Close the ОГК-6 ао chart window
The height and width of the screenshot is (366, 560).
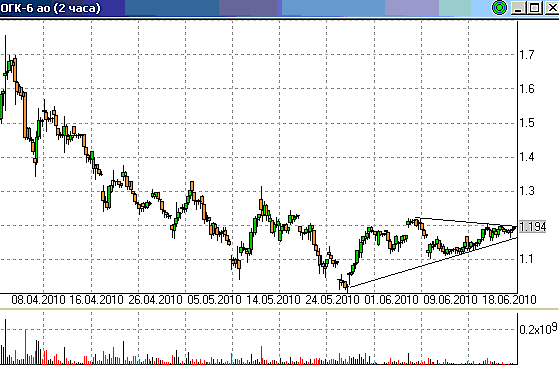[552, 8]
